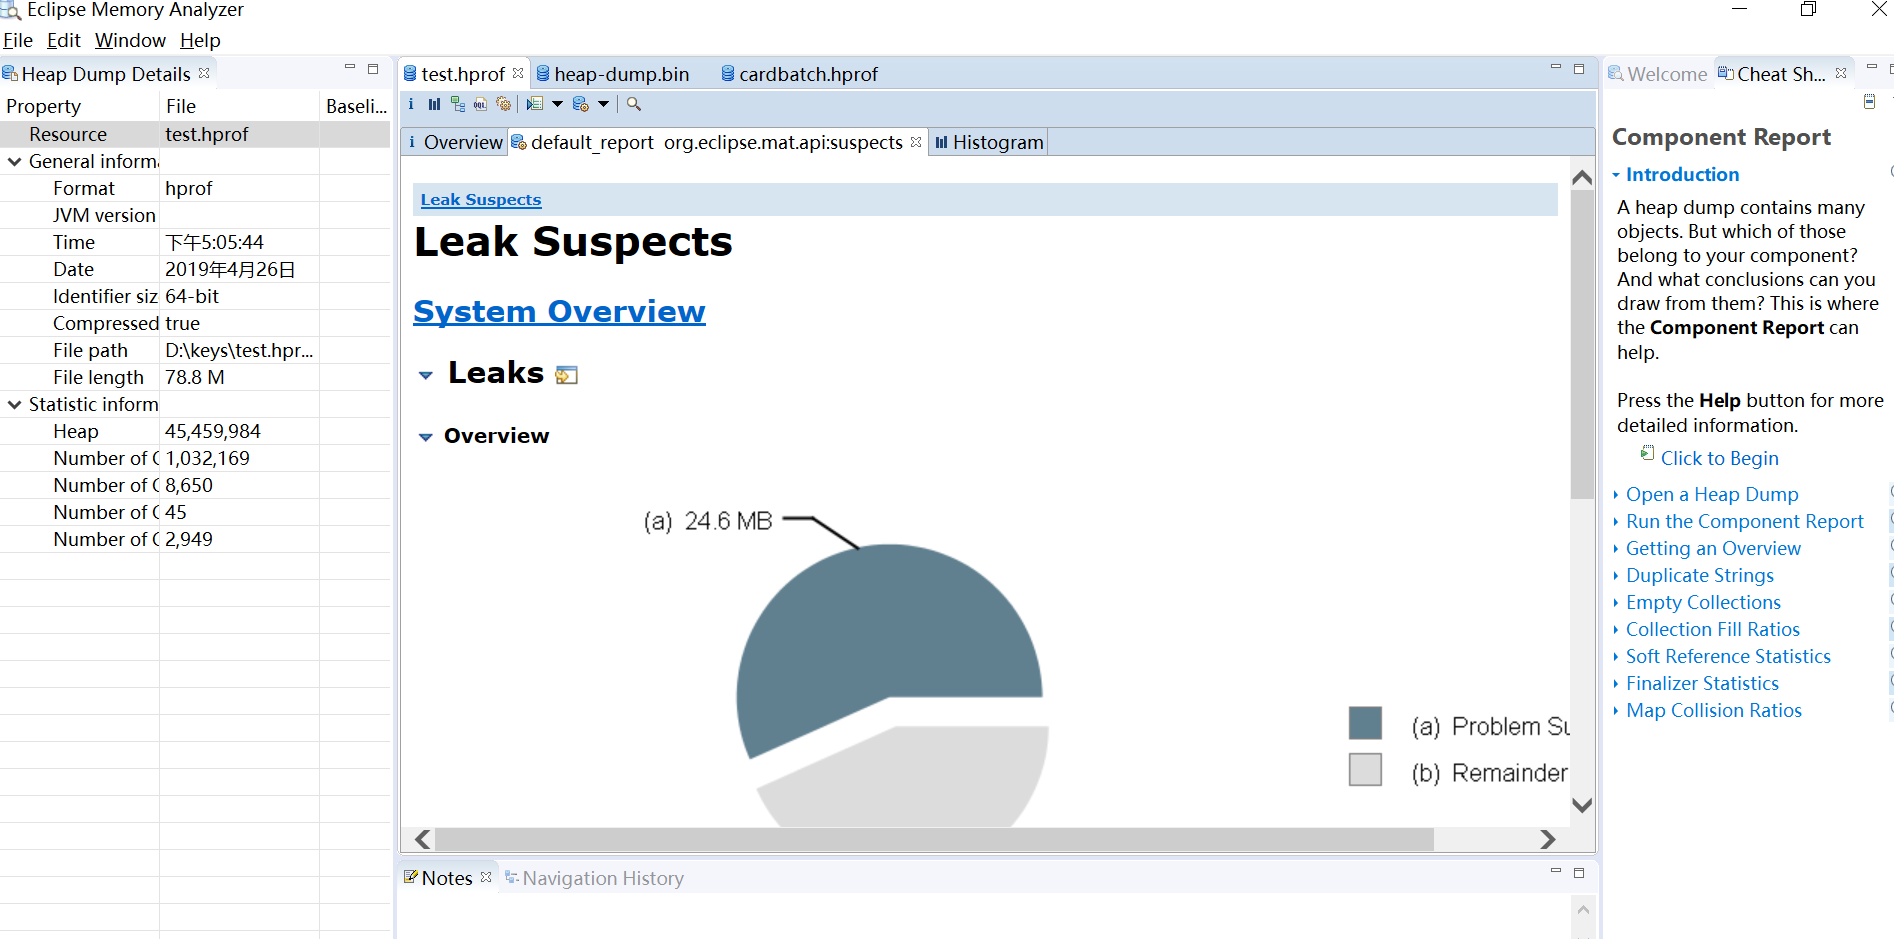Screen dimensions: 1894x939
Task: Open the System Overview link
Action: [x=559, y=311]
